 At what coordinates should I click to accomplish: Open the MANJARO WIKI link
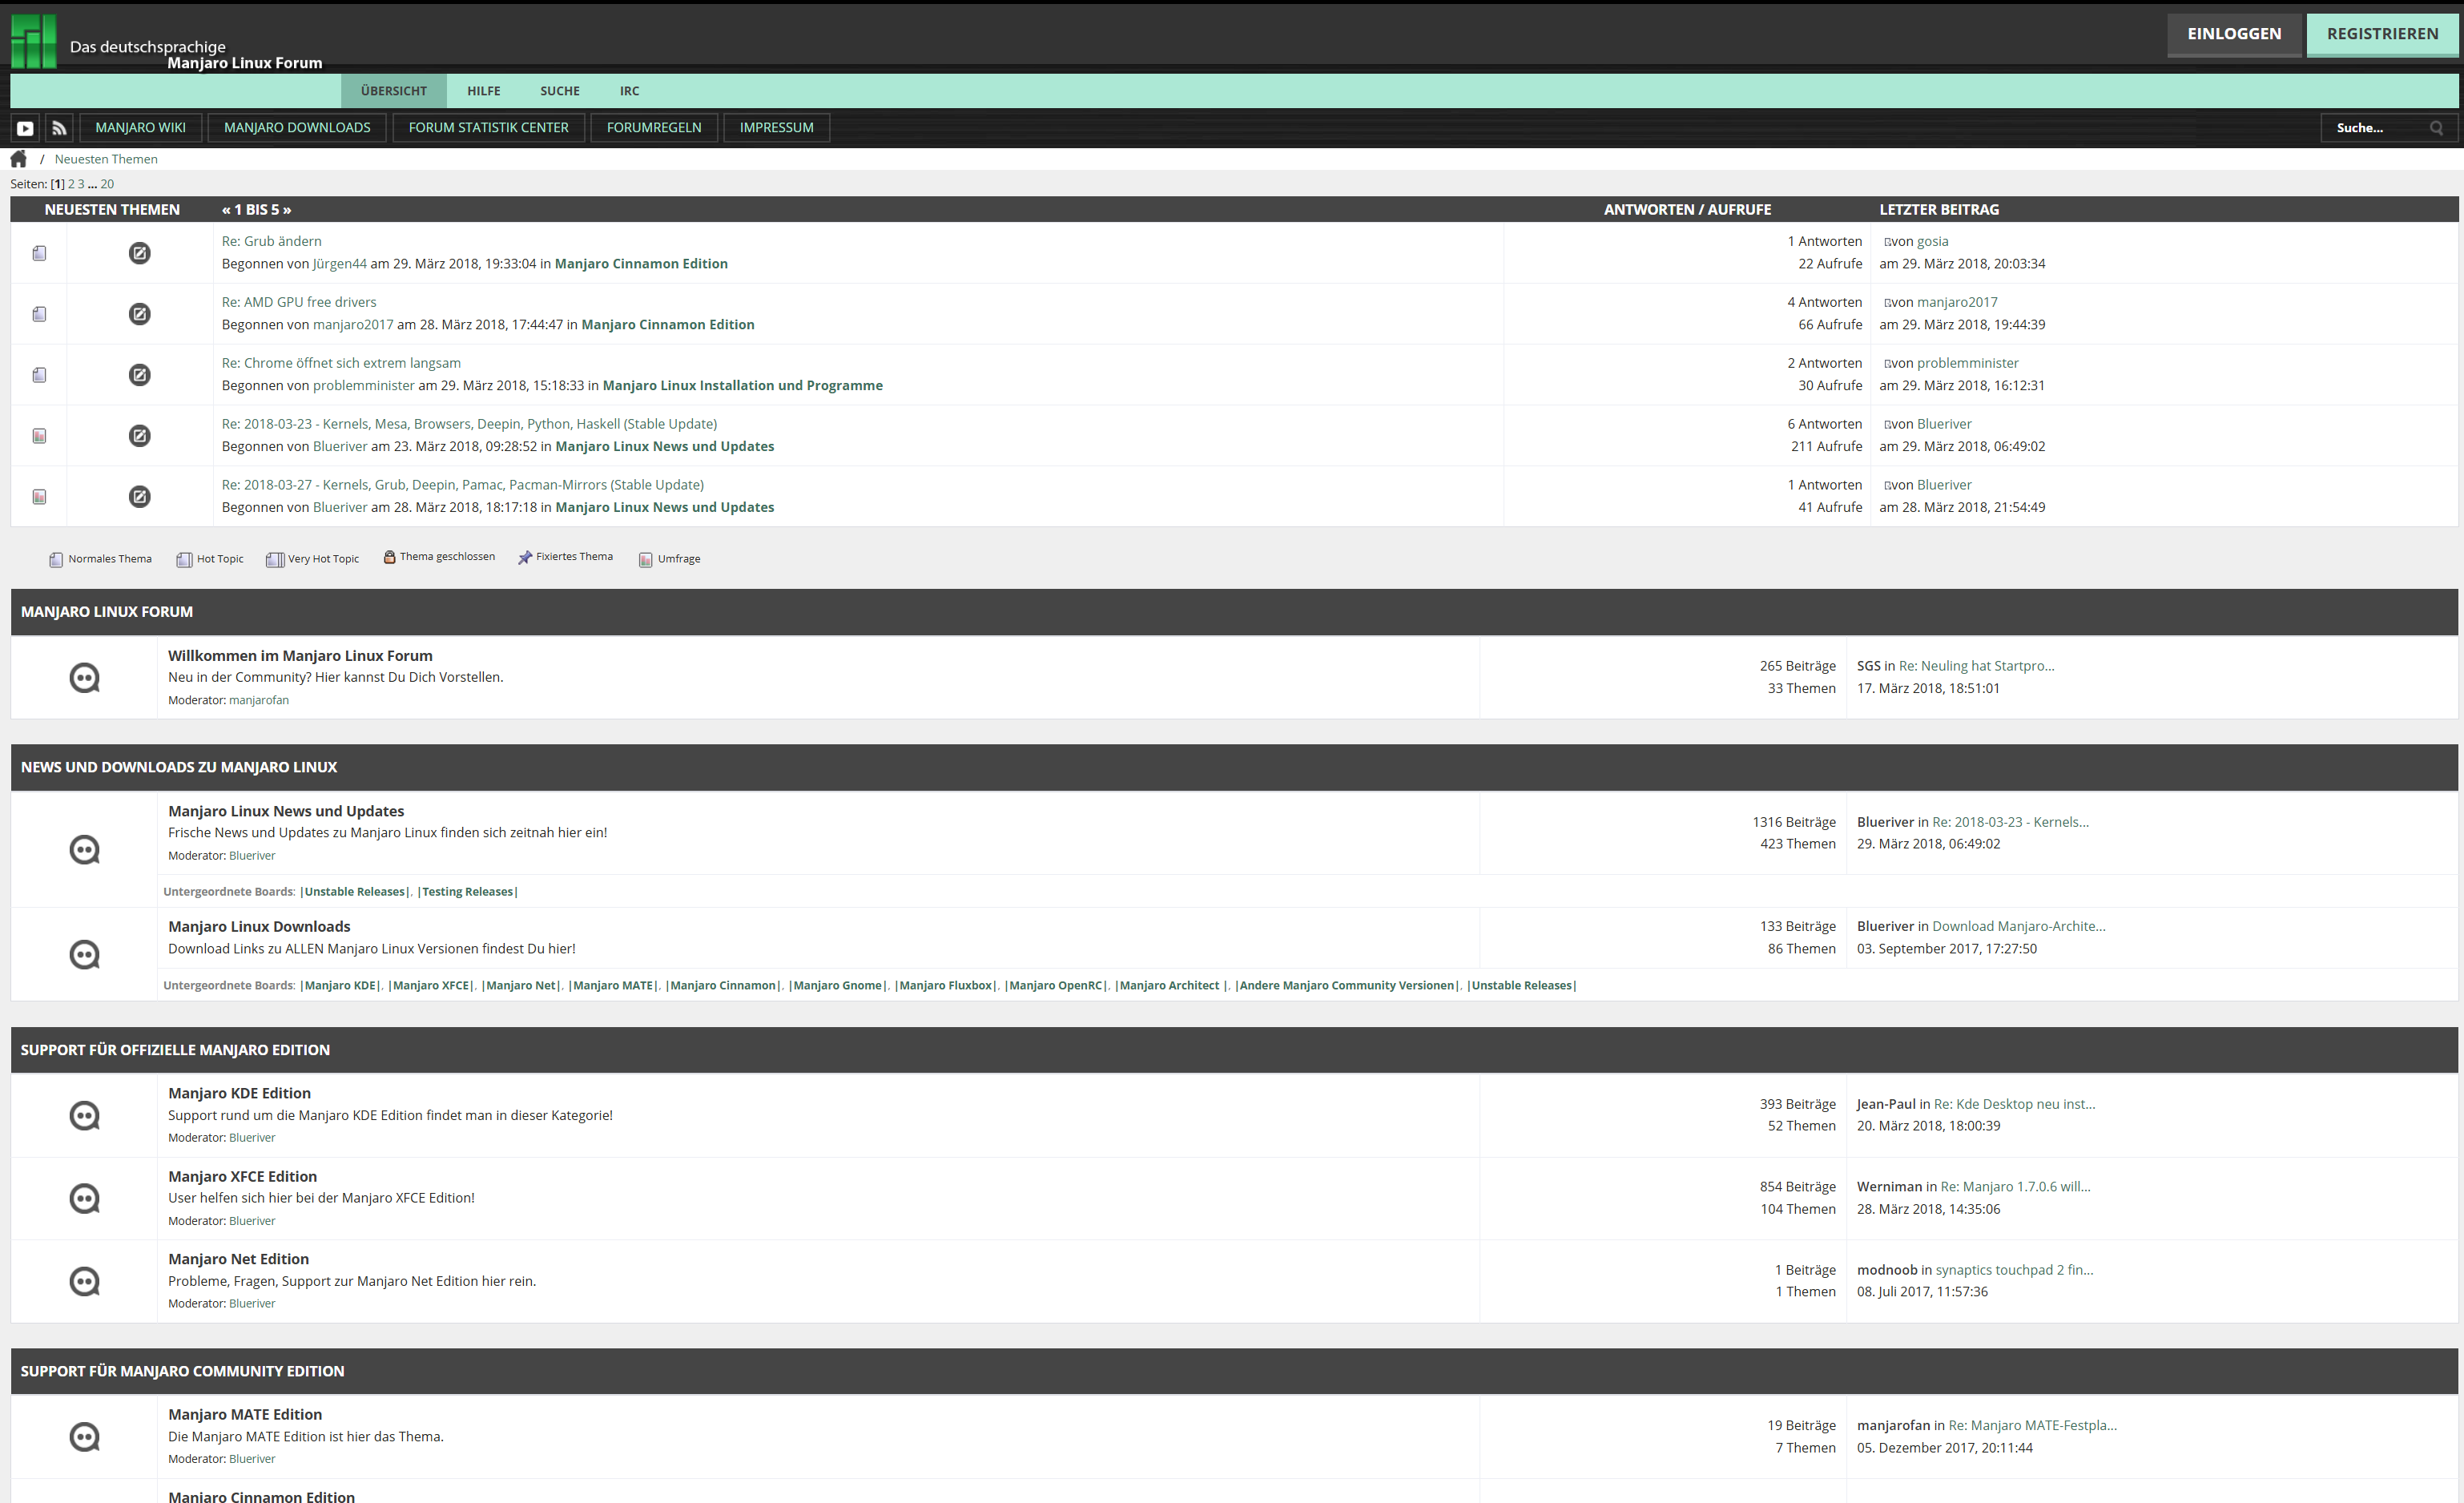[x=140, y=128]
